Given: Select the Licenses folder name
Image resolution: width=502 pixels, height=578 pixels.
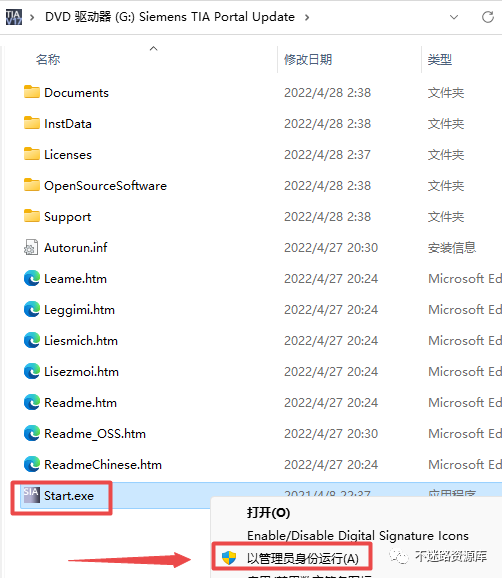Looking at the screenshot, I should pyautogui.click(x=68, y=154).
